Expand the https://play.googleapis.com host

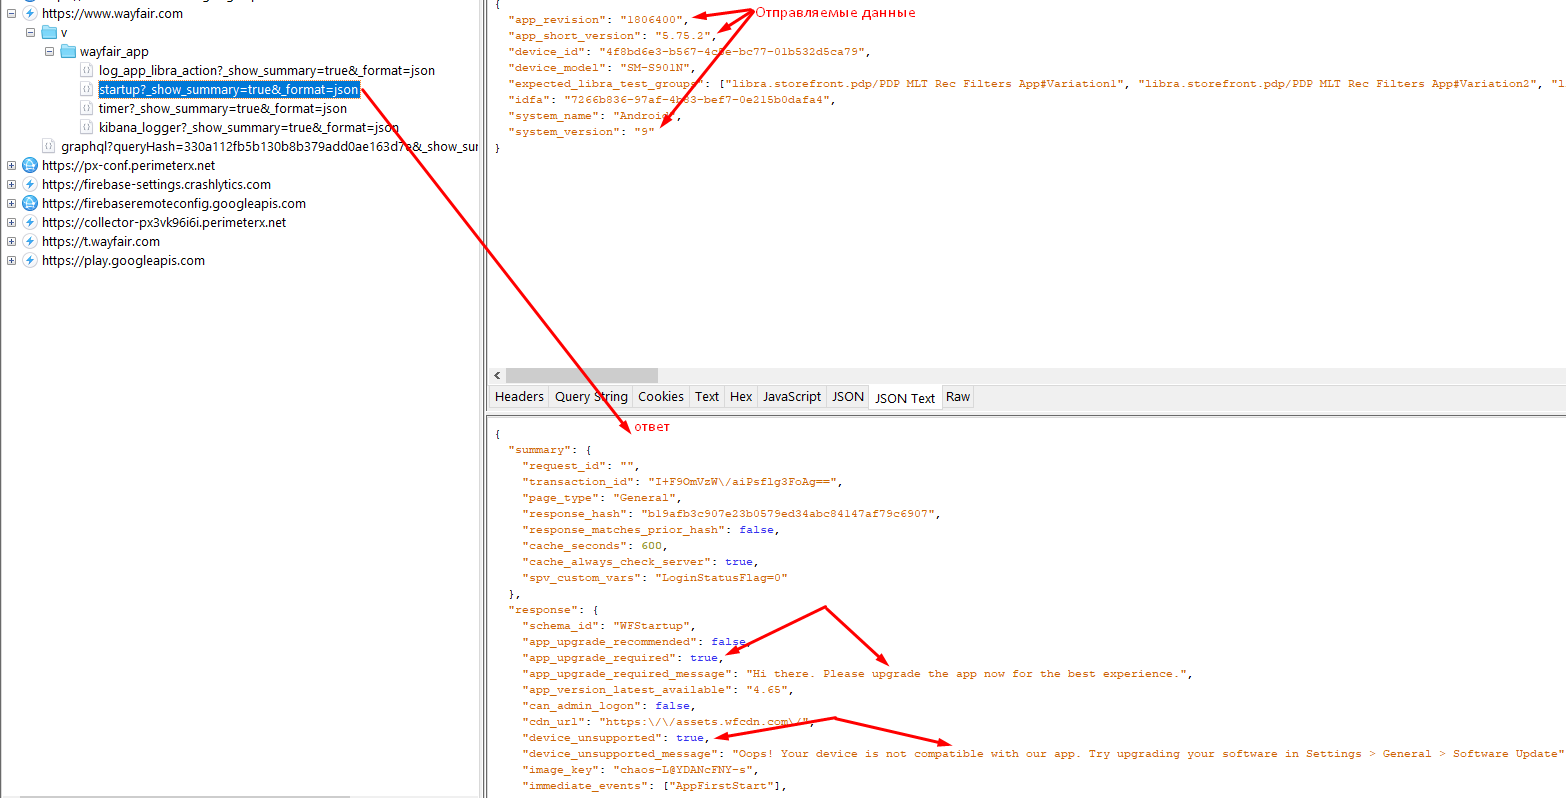[x=11, y=261]
